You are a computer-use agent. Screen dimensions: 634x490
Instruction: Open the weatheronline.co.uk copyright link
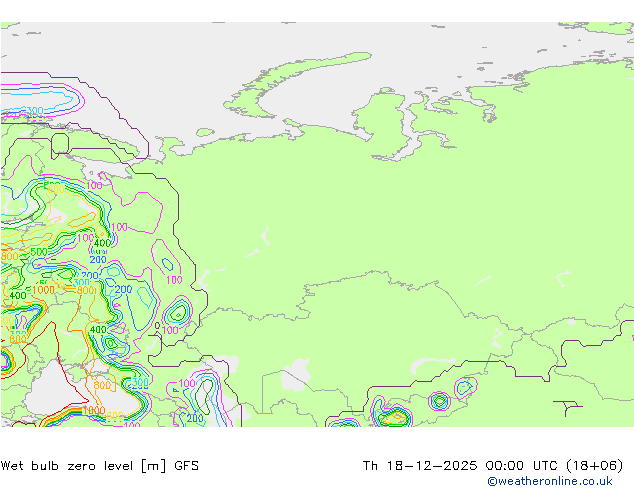[550, 481]
